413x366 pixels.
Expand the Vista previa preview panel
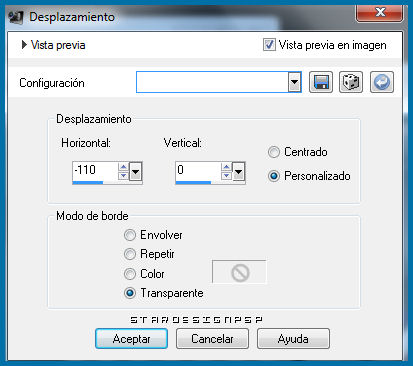point(24,45)
